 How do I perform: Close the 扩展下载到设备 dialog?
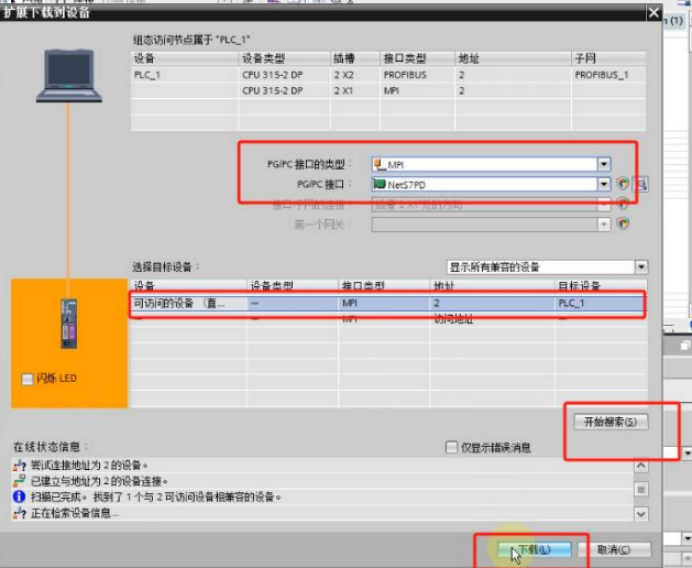pyautogui.click(x=654, y=13)
